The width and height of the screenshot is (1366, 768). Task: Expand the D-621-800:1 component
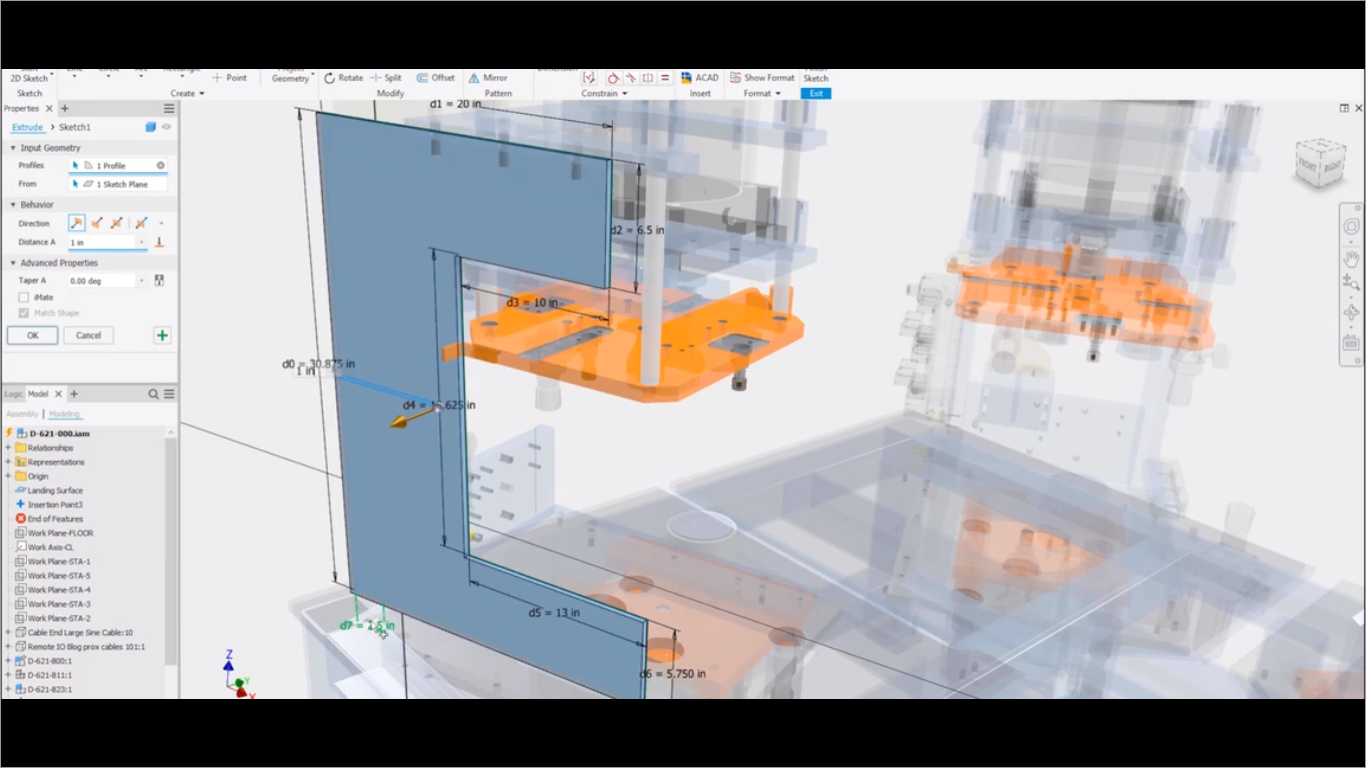tap(8, 661)
